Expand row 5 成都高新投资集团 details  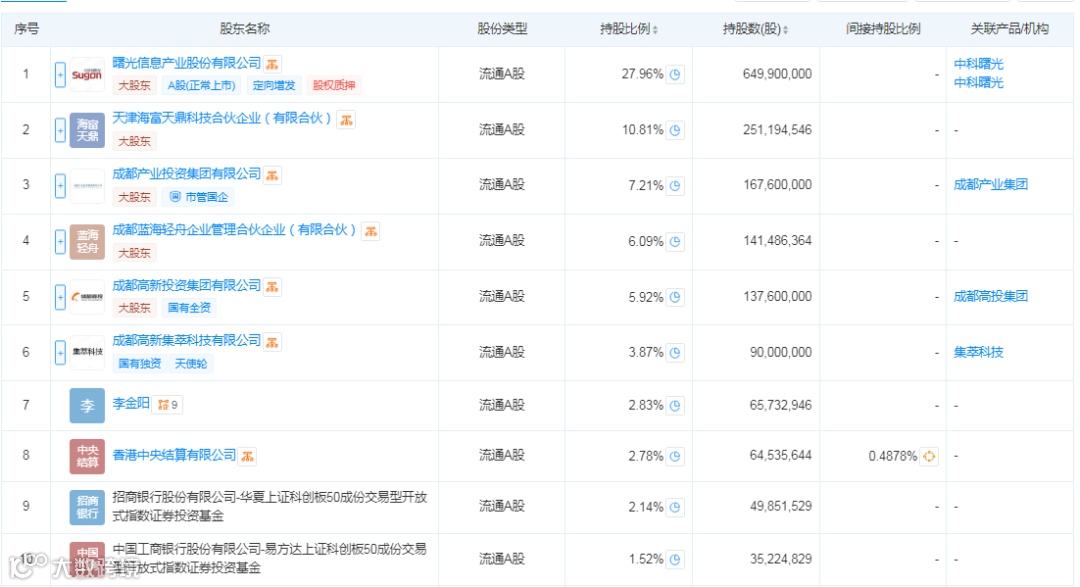click(60, 297)
